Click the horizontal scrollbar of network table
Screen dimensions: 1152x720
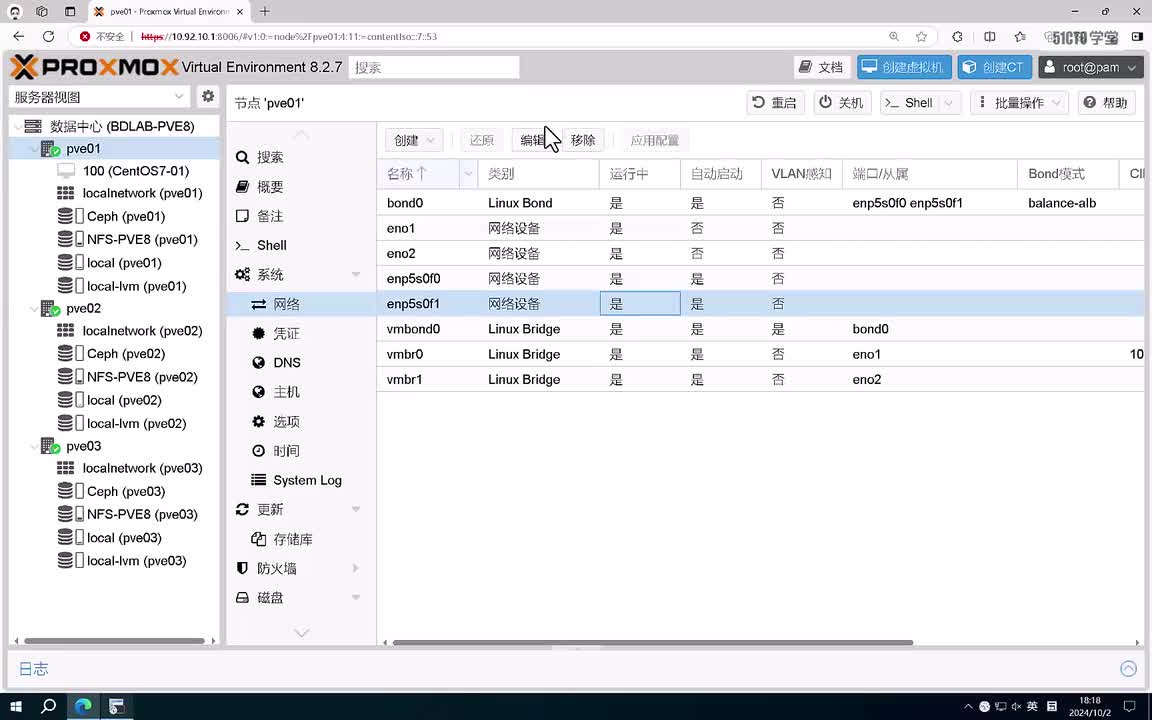pyautogui.click(x=652, y=642)
